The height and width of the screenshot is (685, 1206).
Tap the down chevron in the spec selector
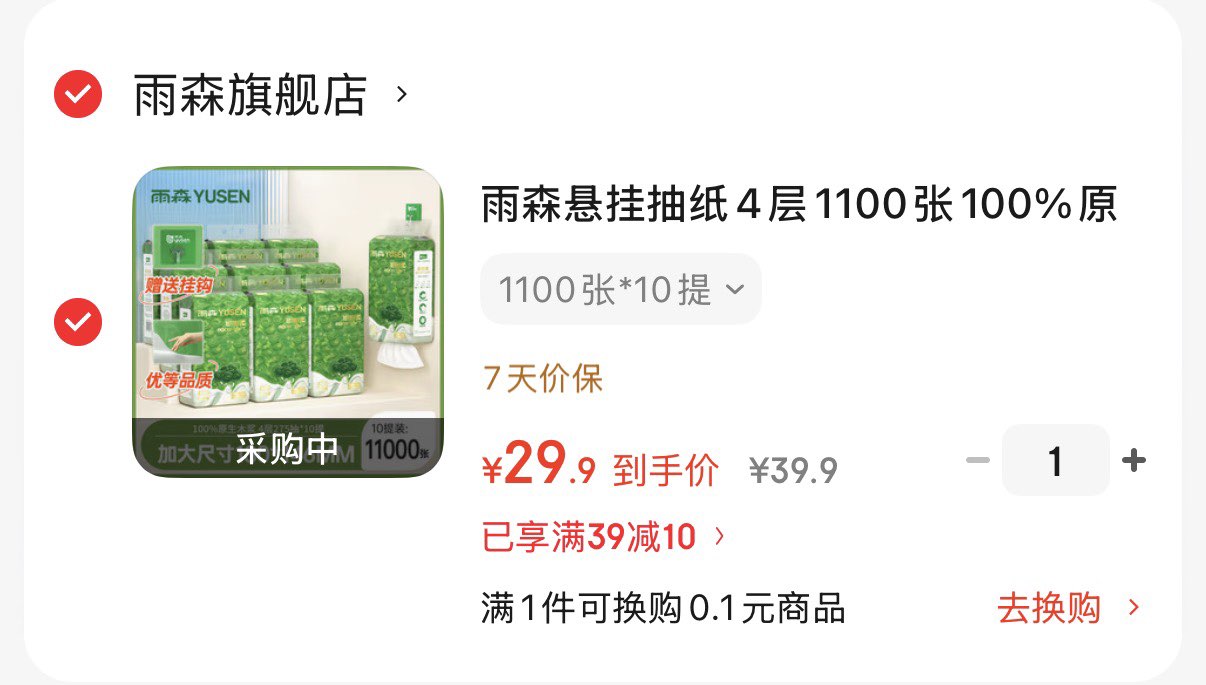point(735,290)
